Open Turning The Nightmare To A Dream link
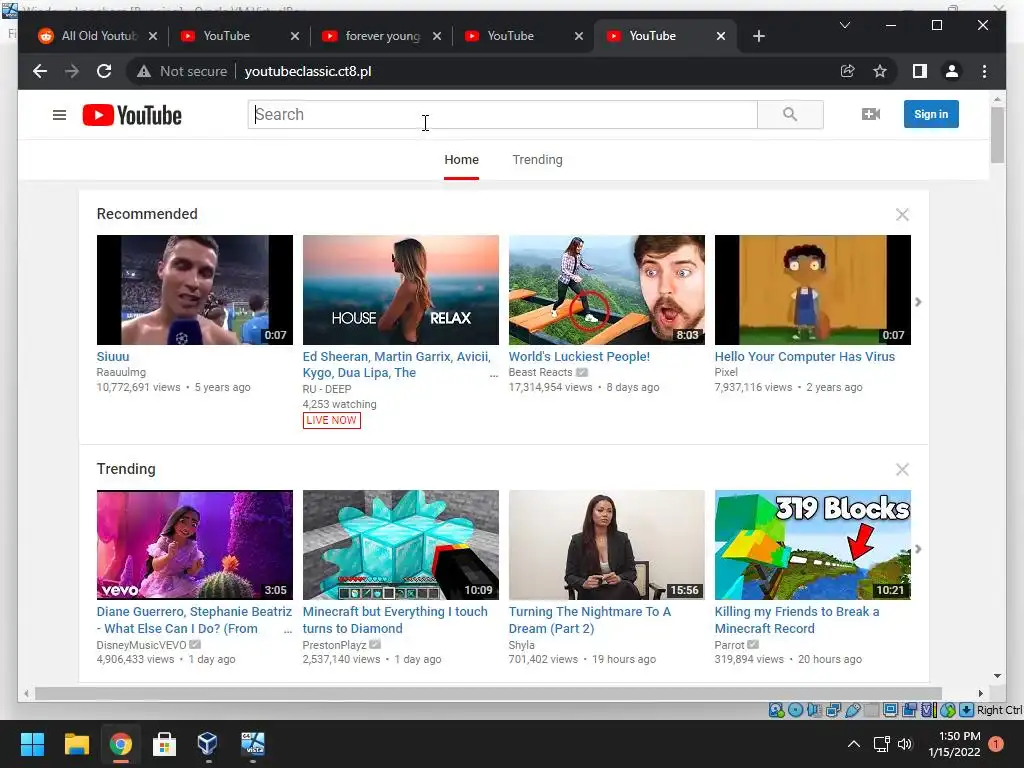1024x768 pixels. [590, 620]
